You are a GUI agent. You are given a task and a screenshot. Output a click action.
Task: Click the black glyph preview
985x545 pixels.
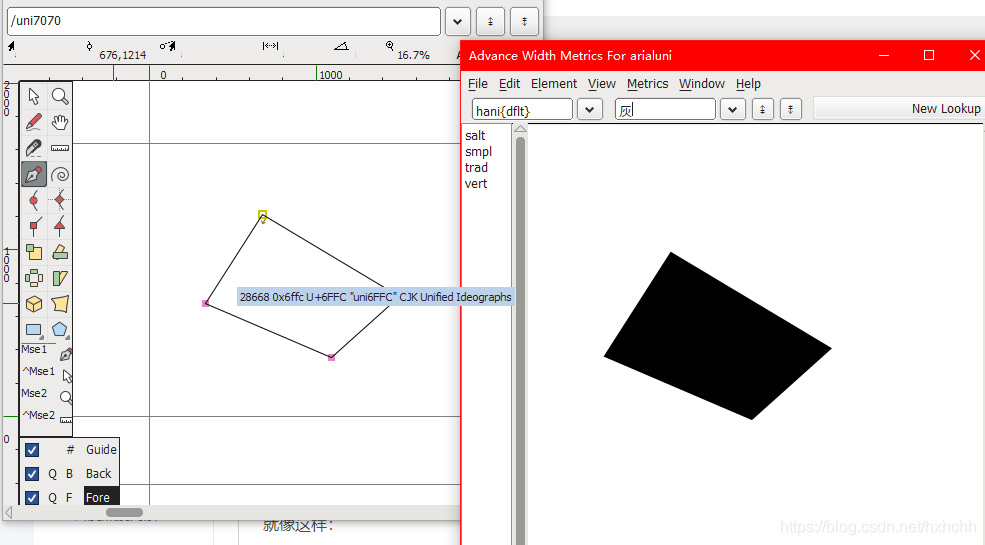coord(717,336)
